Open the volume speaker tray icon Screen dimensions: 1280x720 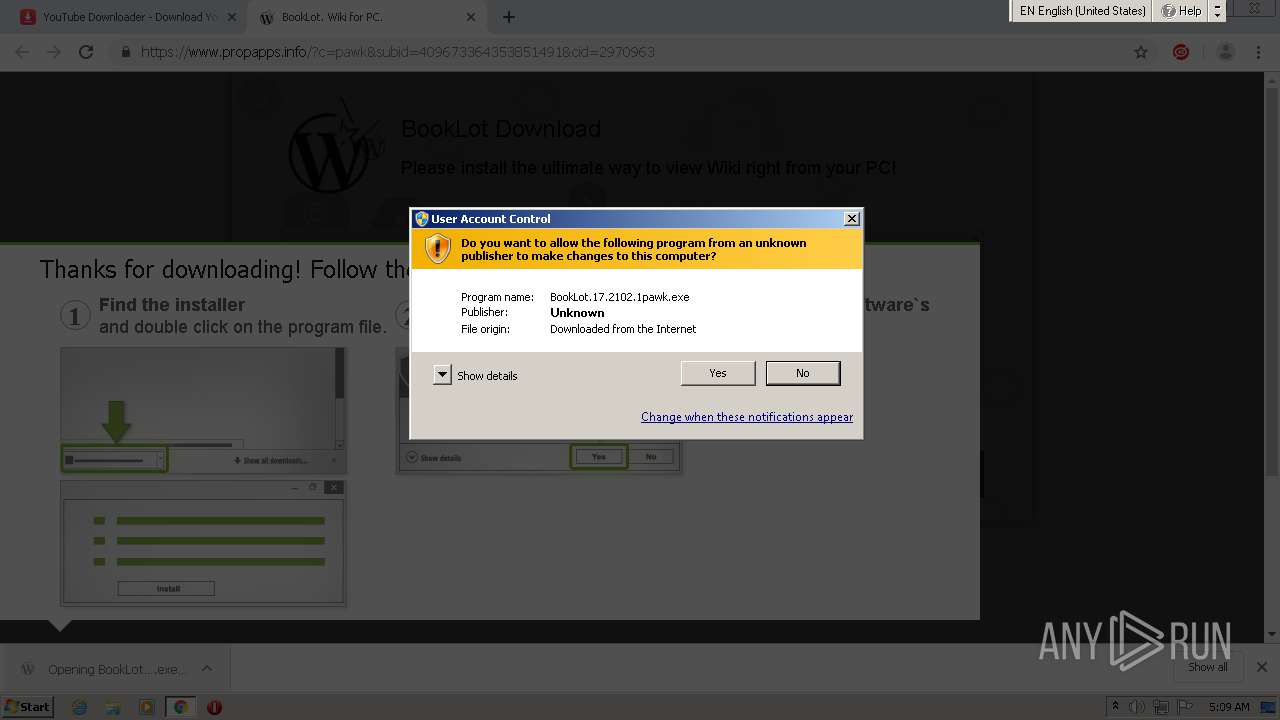[1139, 707]
